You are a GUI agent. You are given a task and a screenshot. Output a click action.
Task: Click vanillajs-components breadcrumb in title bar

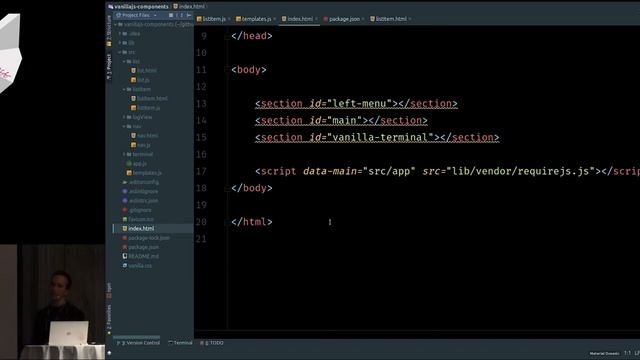coord(138,7)
